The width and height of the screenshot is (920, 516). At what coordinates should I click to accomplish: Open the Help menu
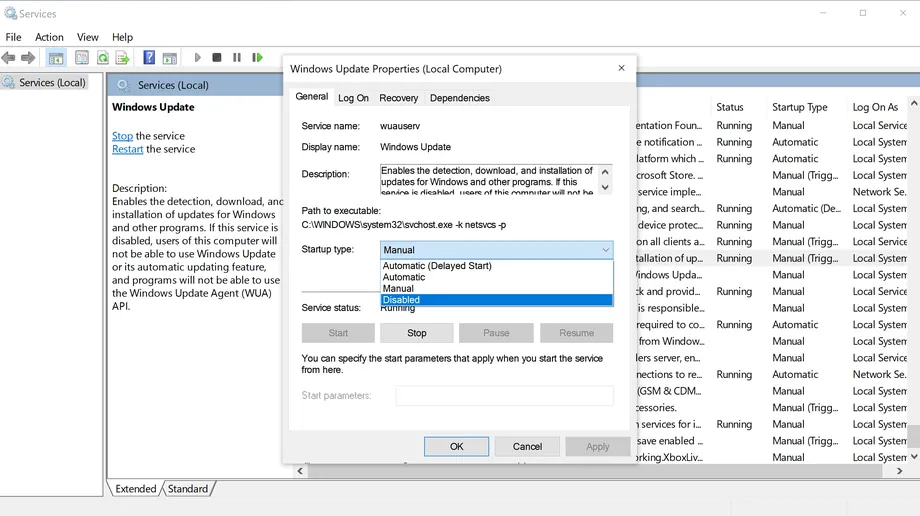tap(122, 37)
